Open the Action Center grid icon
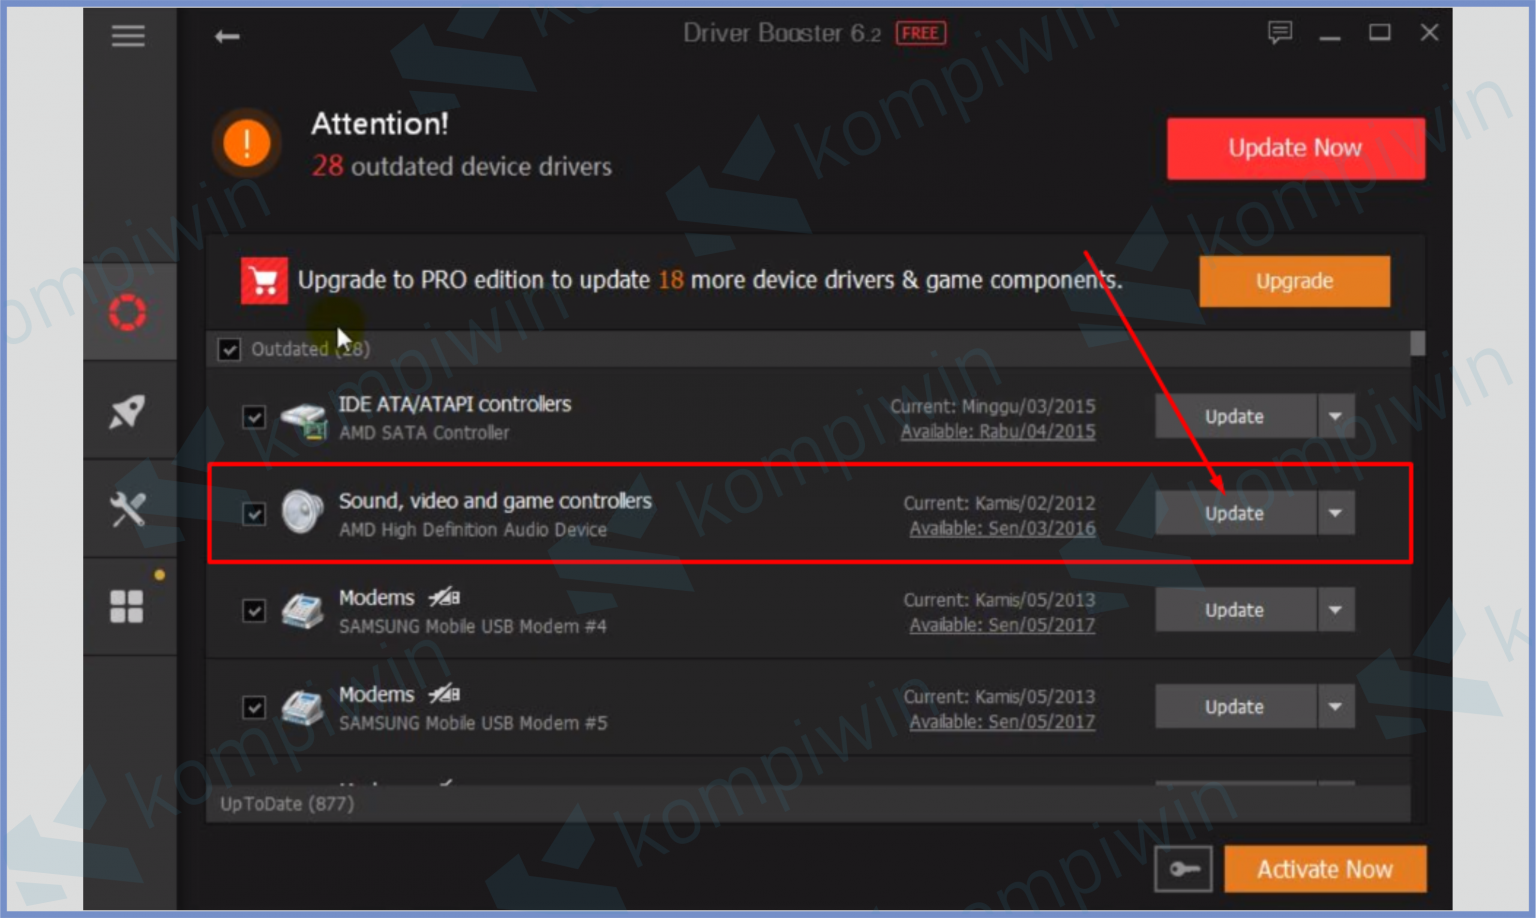Screen dimensions: 1536x918 tap(127, 606)
